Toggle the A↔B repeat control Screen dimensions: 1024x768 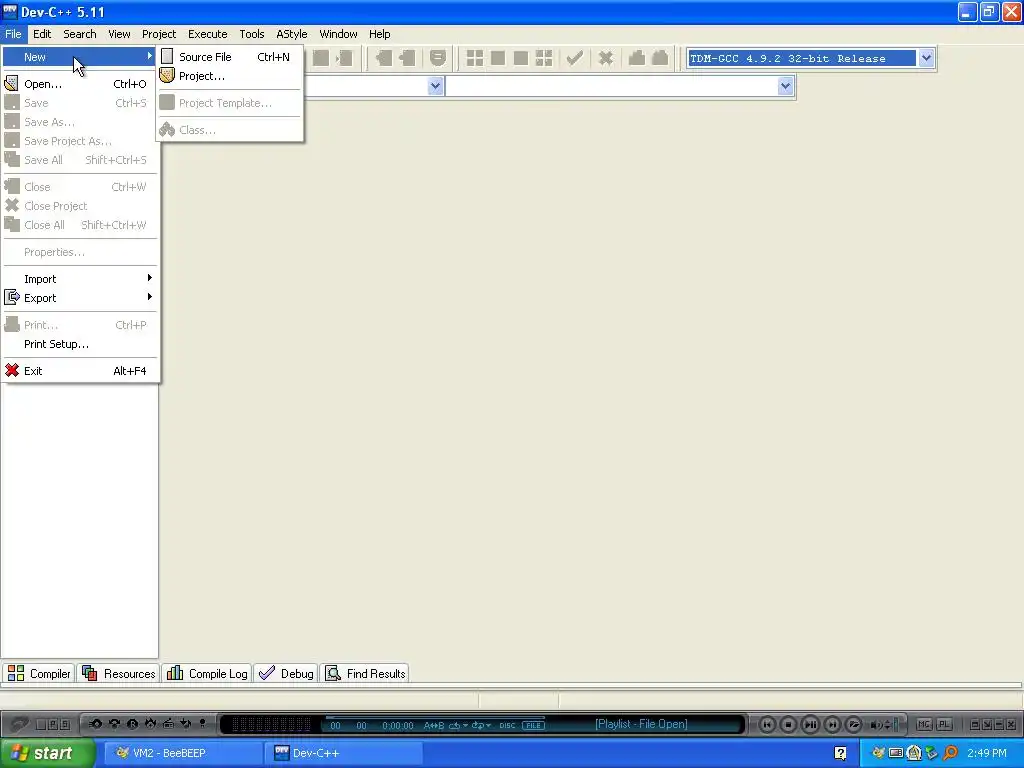pos(434,726)
